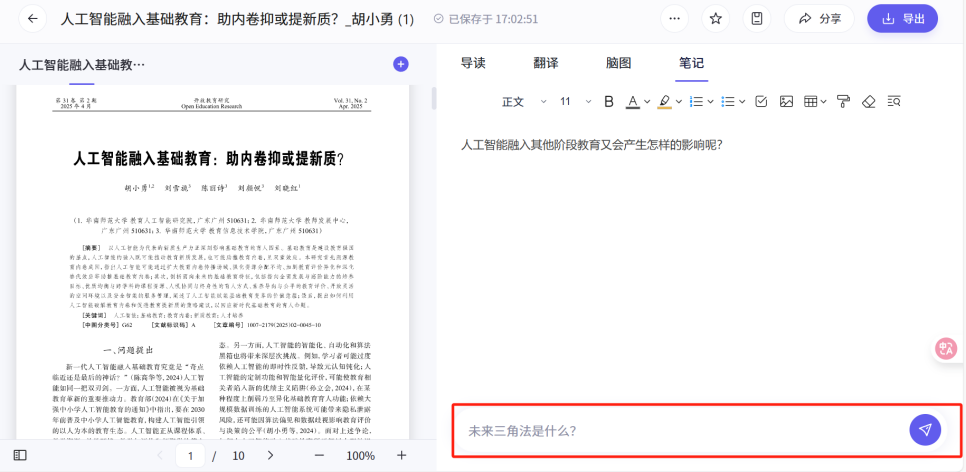This screenshot has height=472, width=966.
Task: Select the format painter tool
Action: point(843,102)
